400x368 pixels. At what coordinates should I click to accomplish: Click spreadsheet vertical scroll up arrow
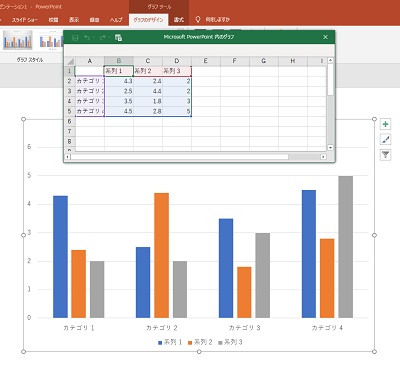(x=330, y=60)
